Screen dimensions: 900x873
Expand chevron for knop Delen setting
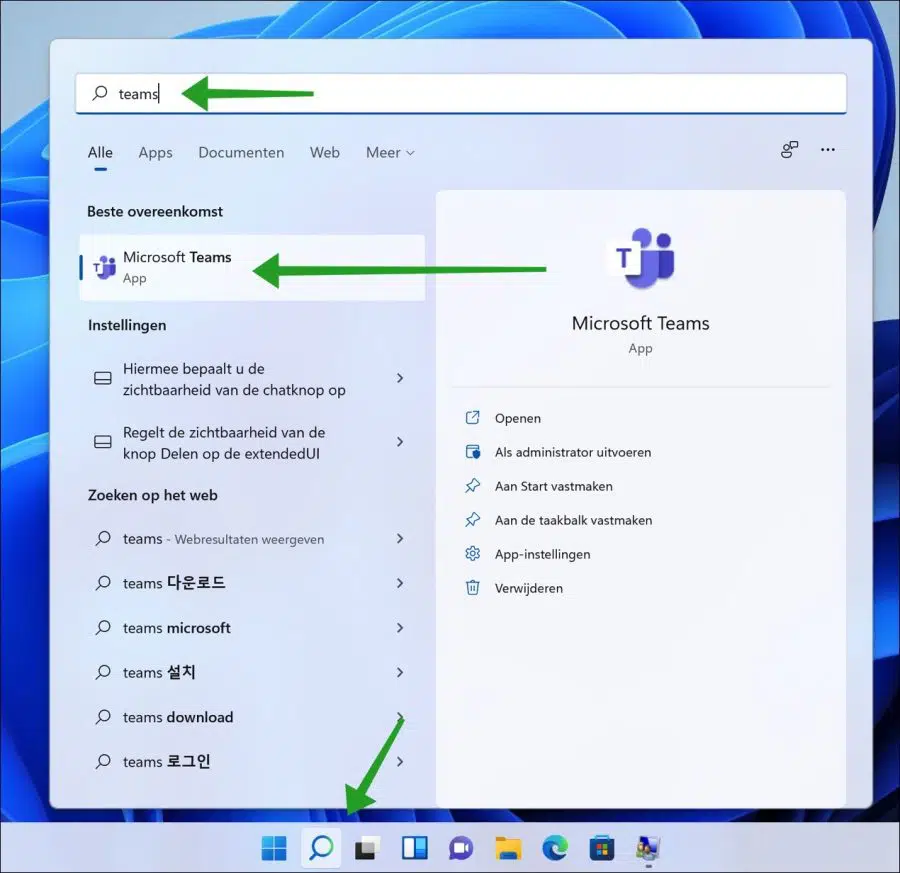coord(400,442)
